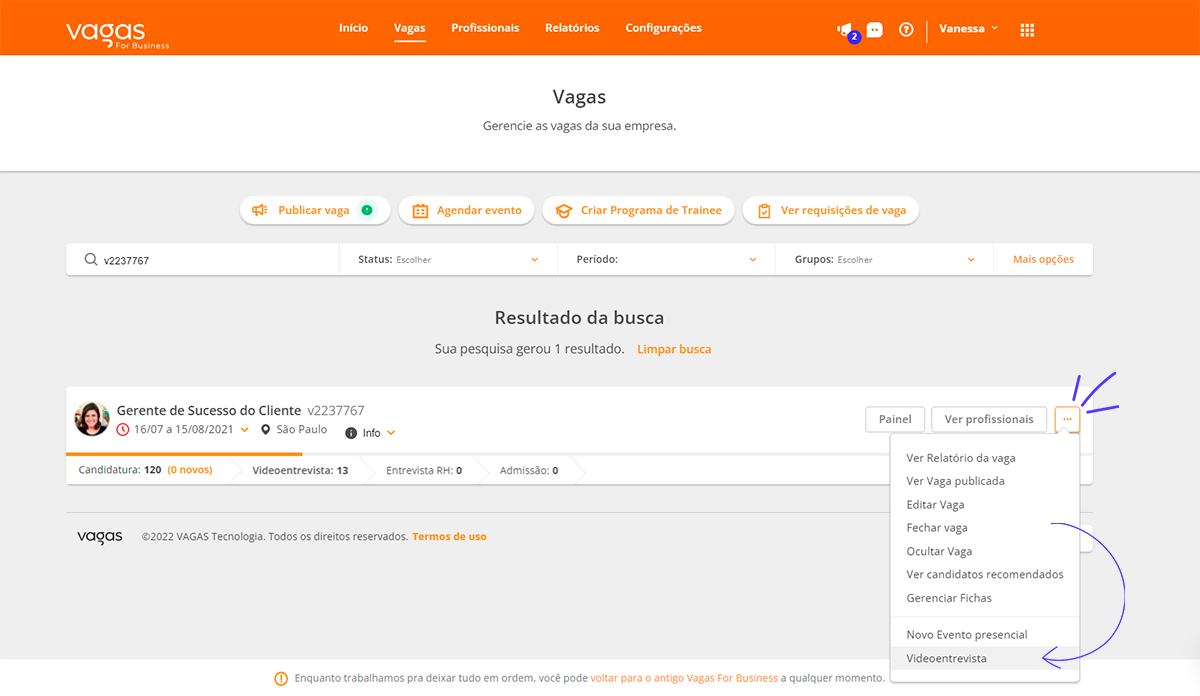Click the Videoentrevista: 13 stage
This screenshot has width=1200, height=696.
300,470
